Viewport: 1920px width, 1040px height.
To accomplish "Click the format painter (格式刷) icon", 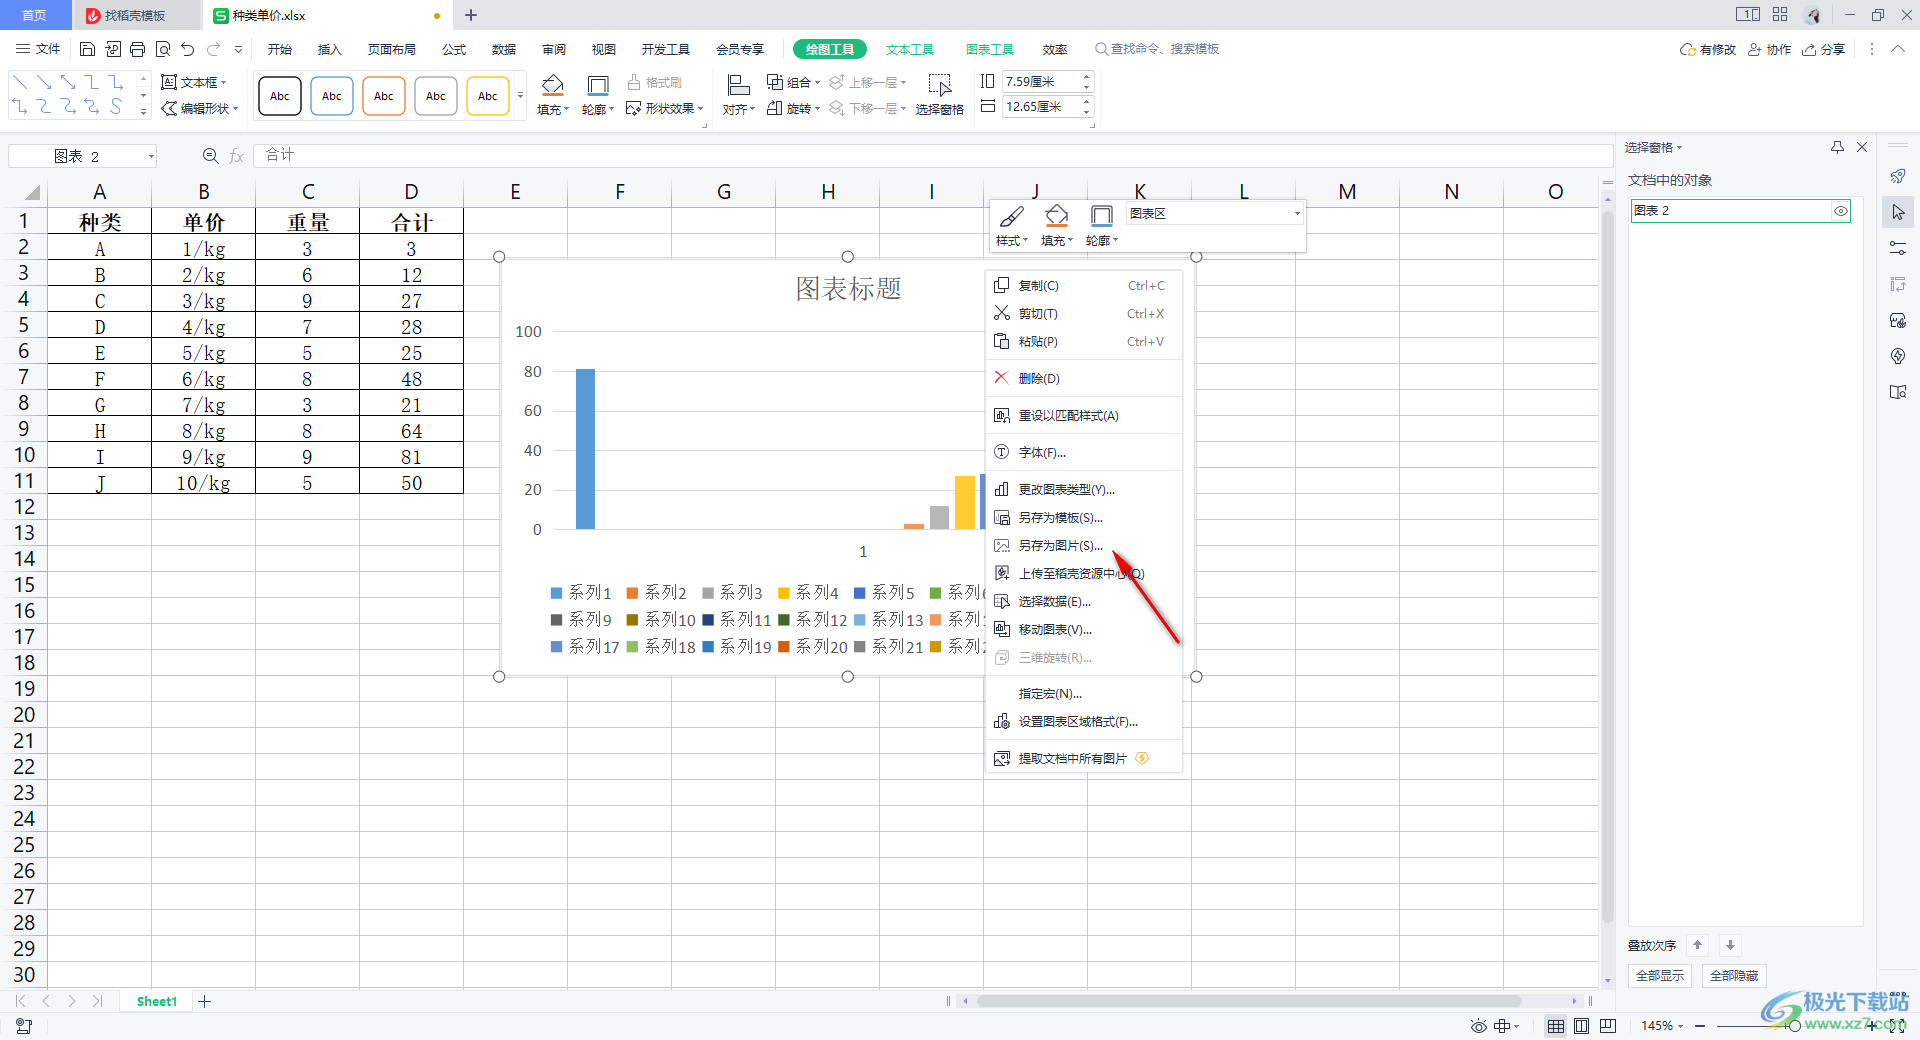I will pyautogui.click(x=655, y=82).
